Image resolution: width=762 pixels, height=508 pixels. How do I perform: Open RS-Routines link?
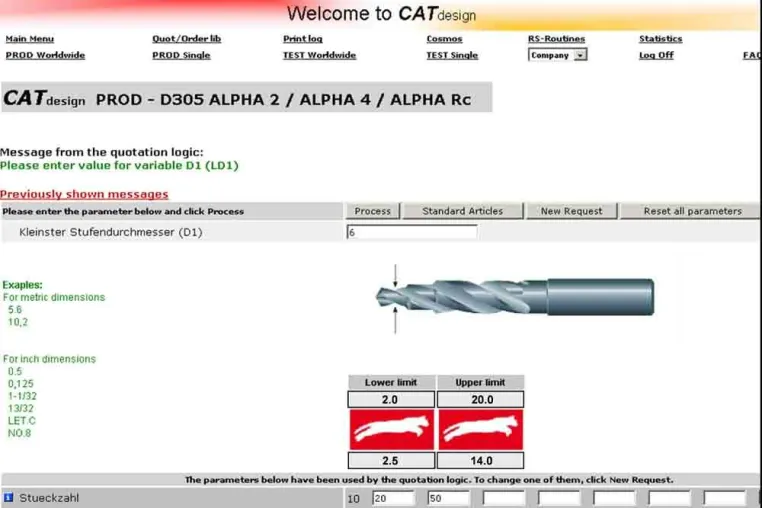click(x=556, y=39)
